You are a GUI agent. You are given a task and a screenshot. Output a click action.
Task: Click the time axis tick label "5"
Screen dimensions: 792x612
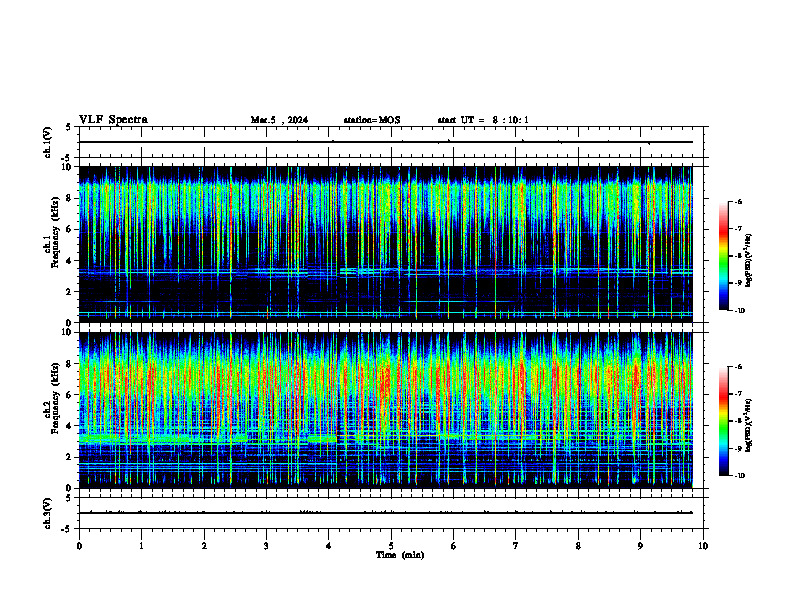[x=391, y=546]
